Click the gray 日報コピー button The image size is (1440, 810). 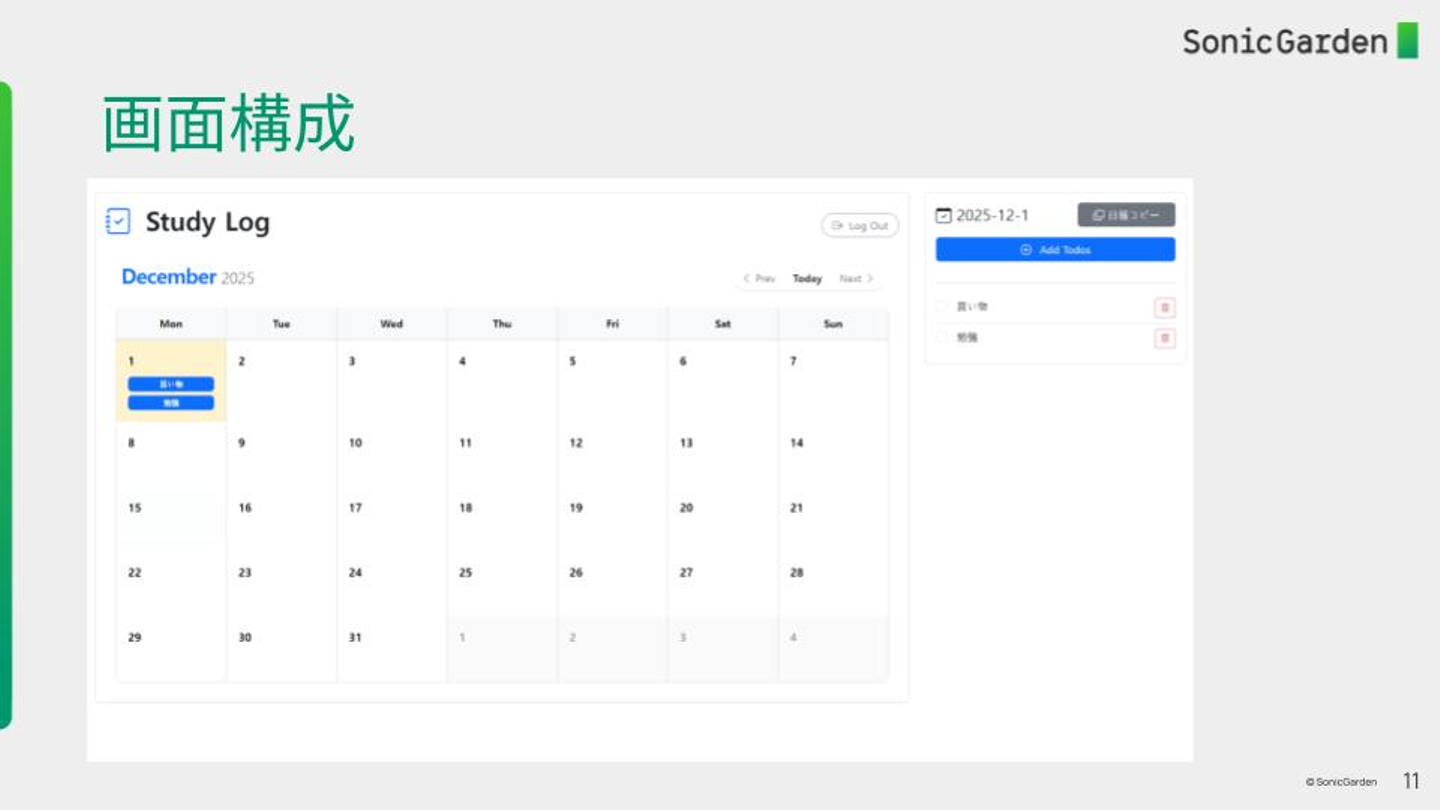(1126, 215)
